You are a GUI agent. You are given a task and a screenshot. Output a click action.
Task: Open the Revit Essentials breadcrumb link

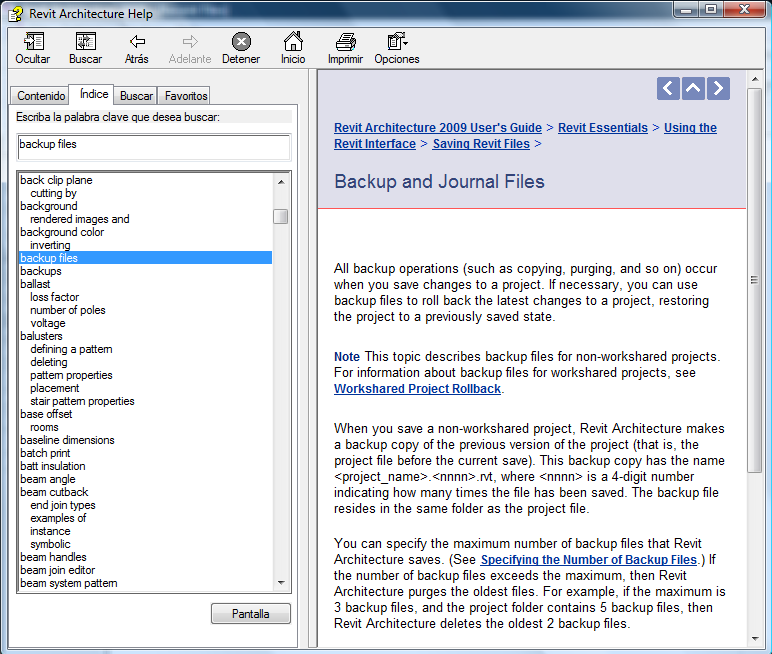pyautogui.click(x=603, y=128)
